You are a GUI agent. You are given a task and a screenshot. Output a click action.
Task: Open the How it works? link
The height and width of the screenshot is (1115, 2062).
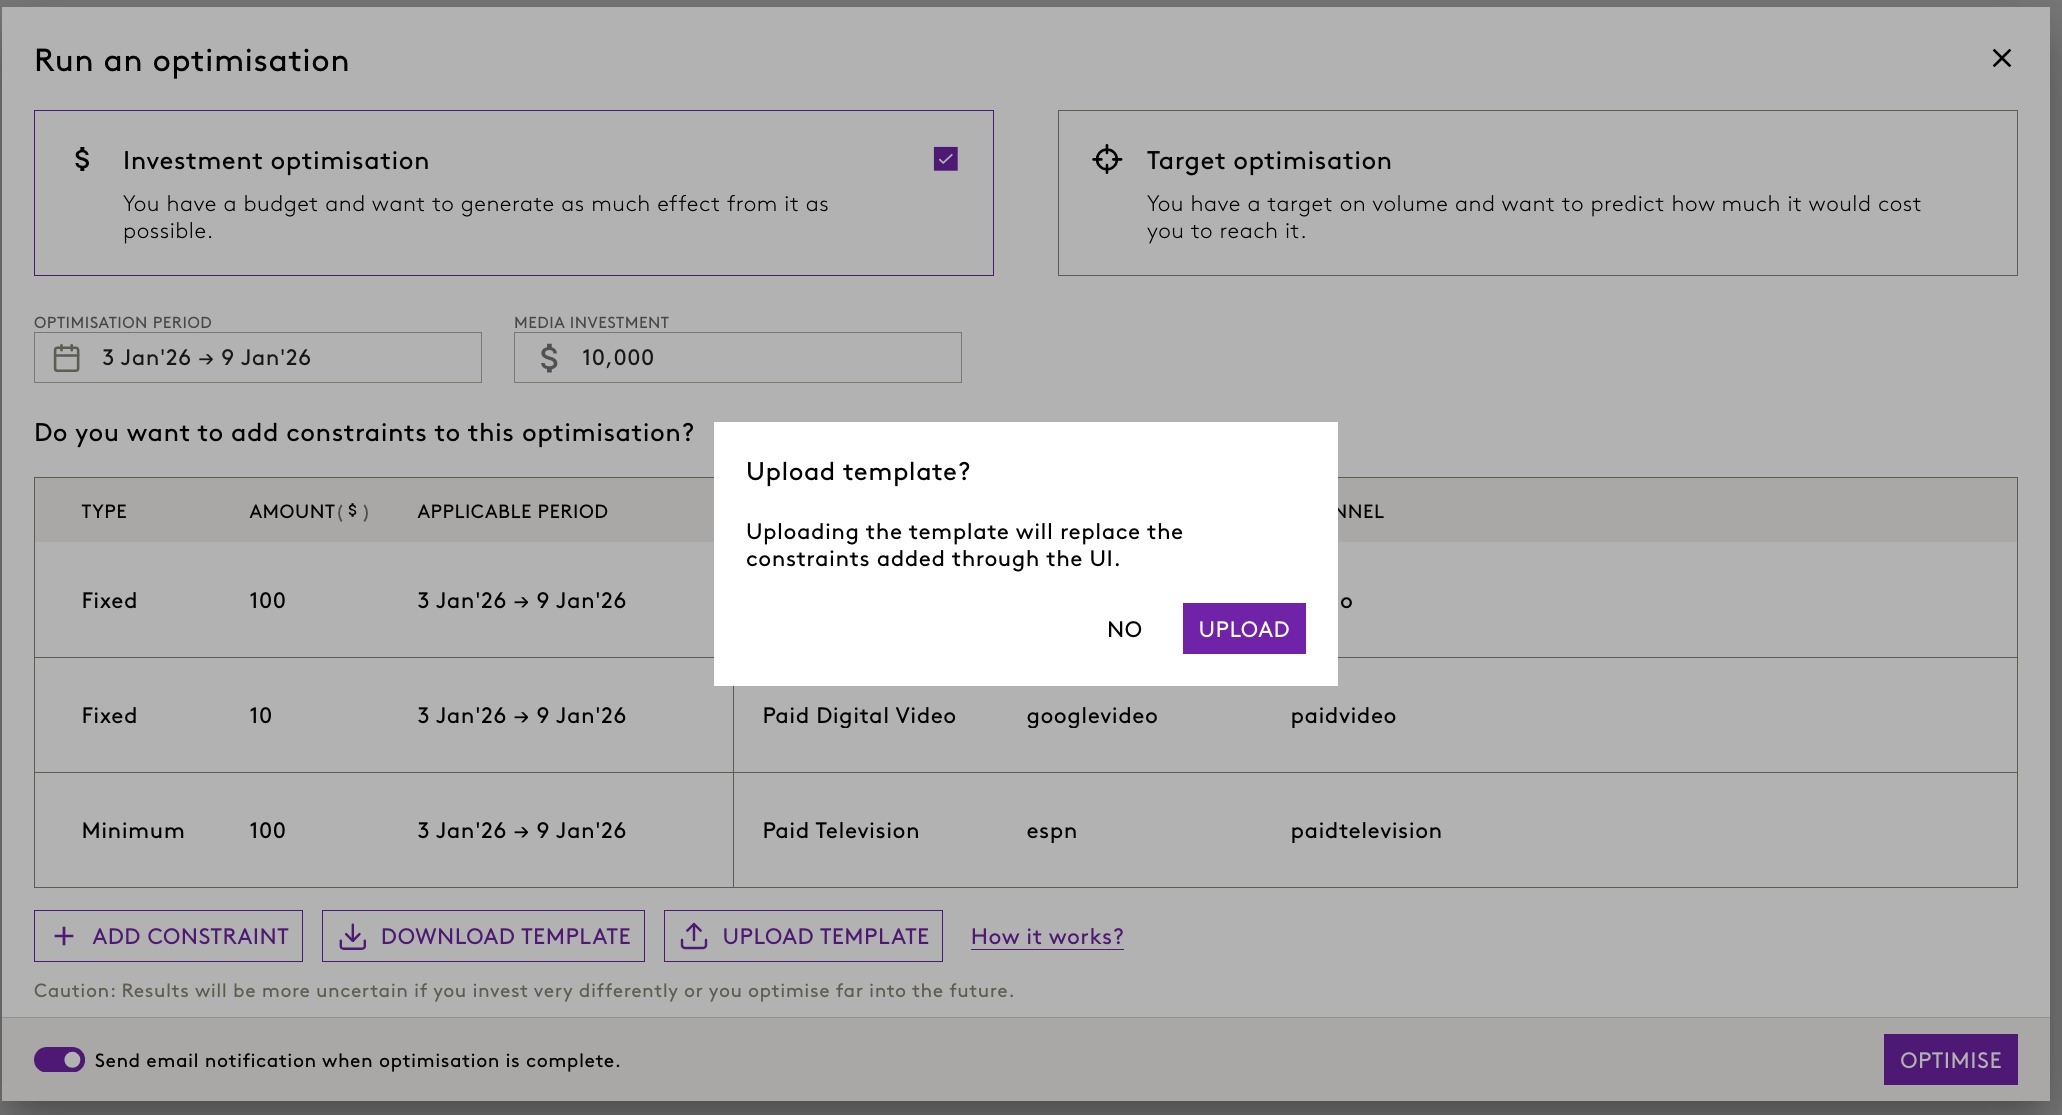point(1047,937)
